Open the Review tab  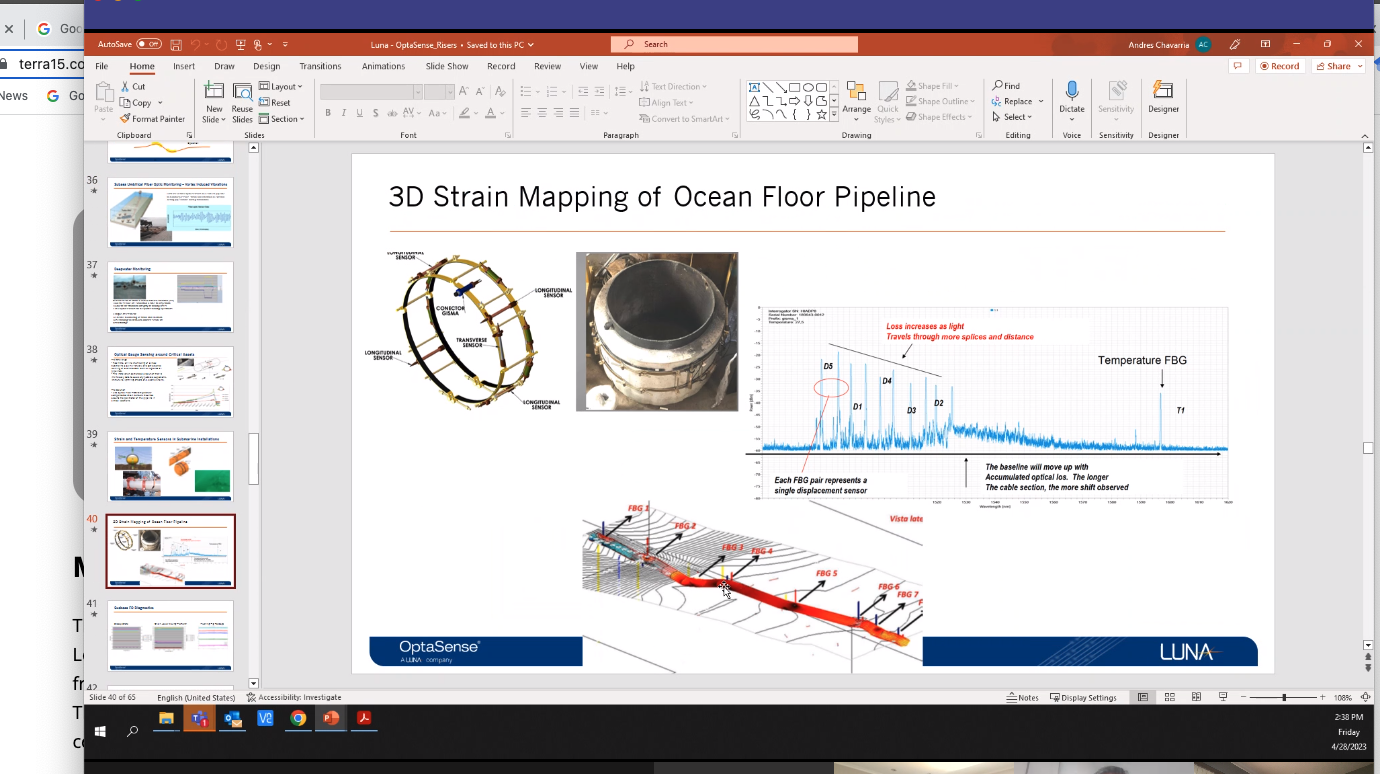pos(547,66)
